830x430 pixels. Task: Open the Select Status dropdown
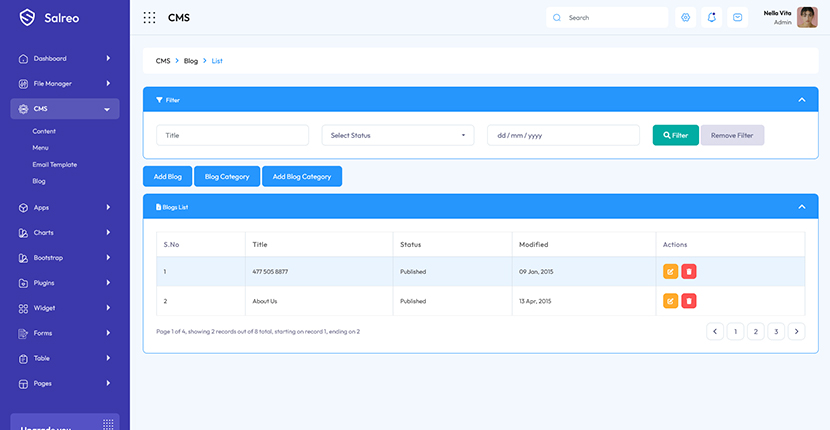[x=398, y=135]
